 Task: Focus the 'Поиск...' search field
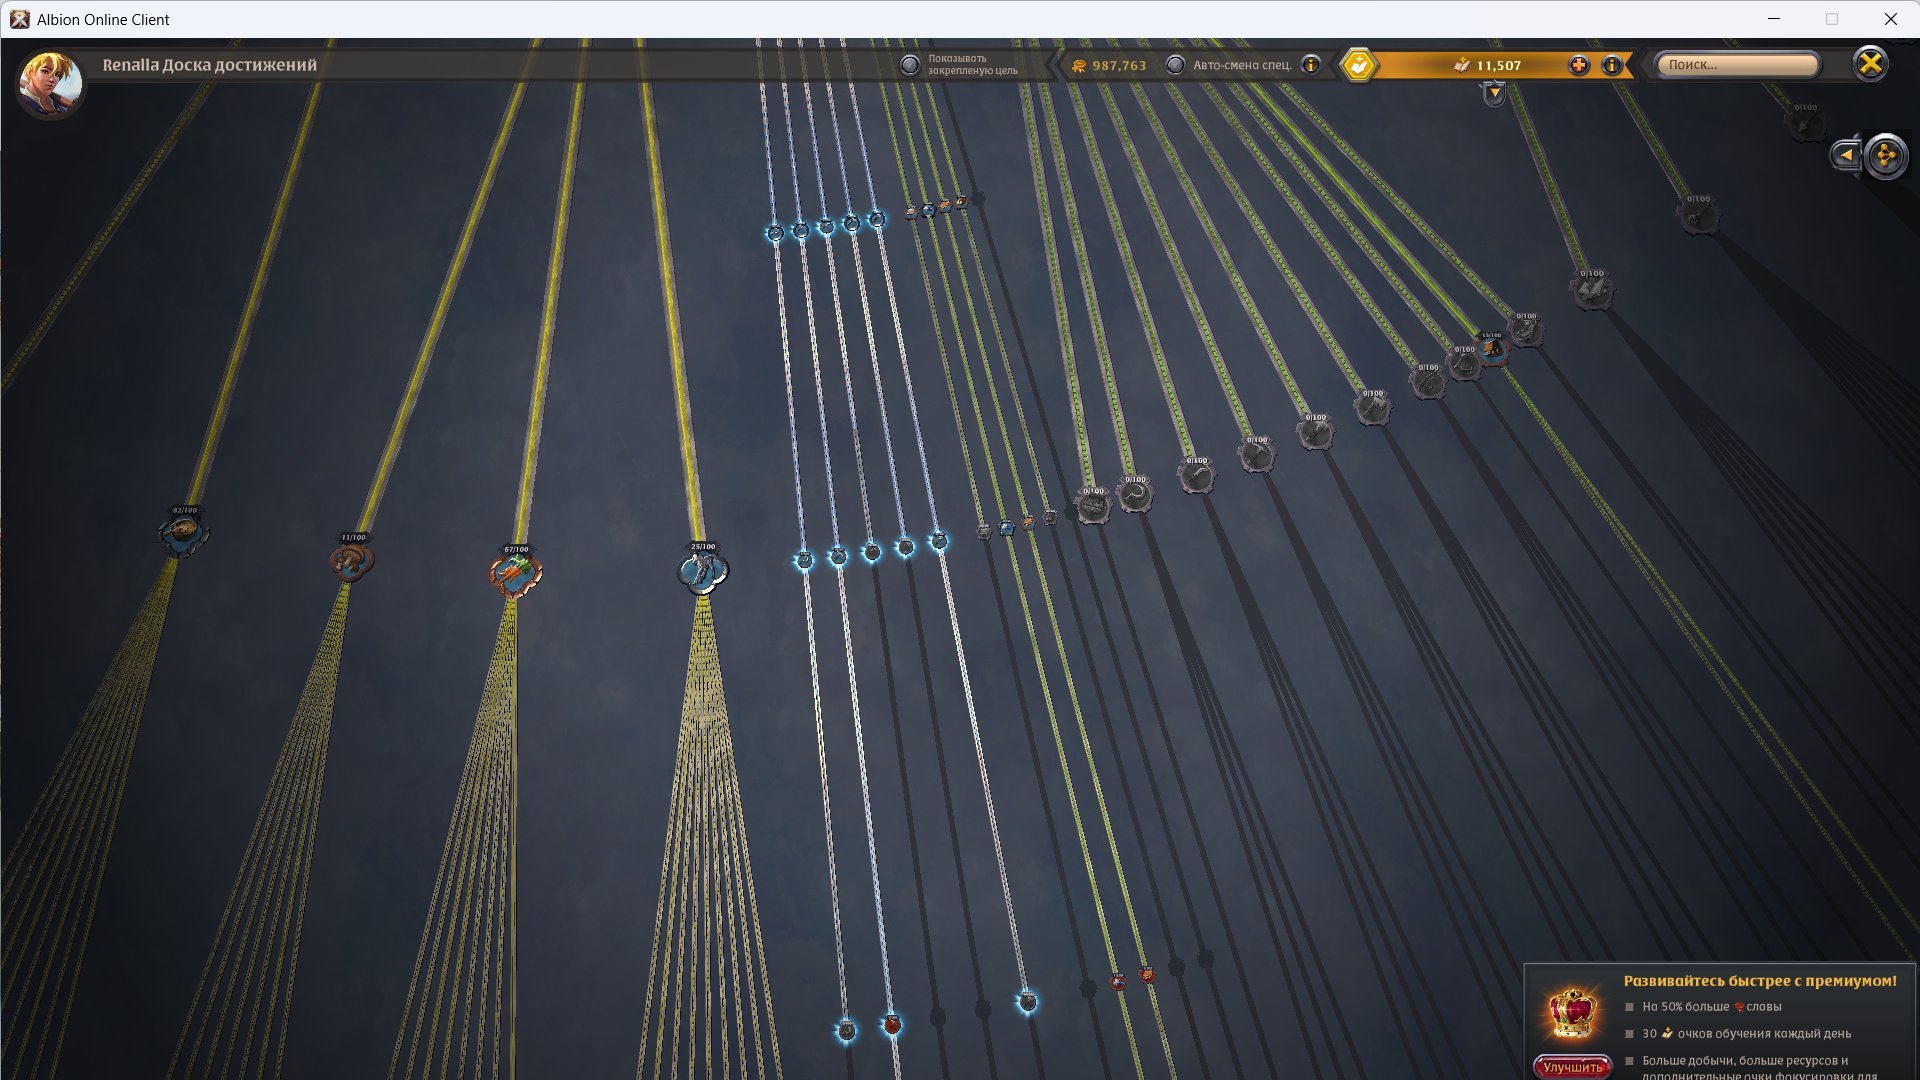click(x=1737, y=65)
